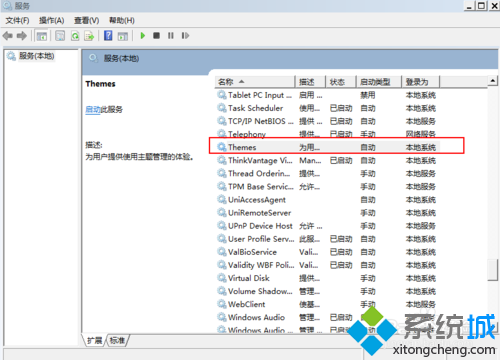Select the Windows Audio service row
This screenshot has height=360, width=500.
pos(328,317)
